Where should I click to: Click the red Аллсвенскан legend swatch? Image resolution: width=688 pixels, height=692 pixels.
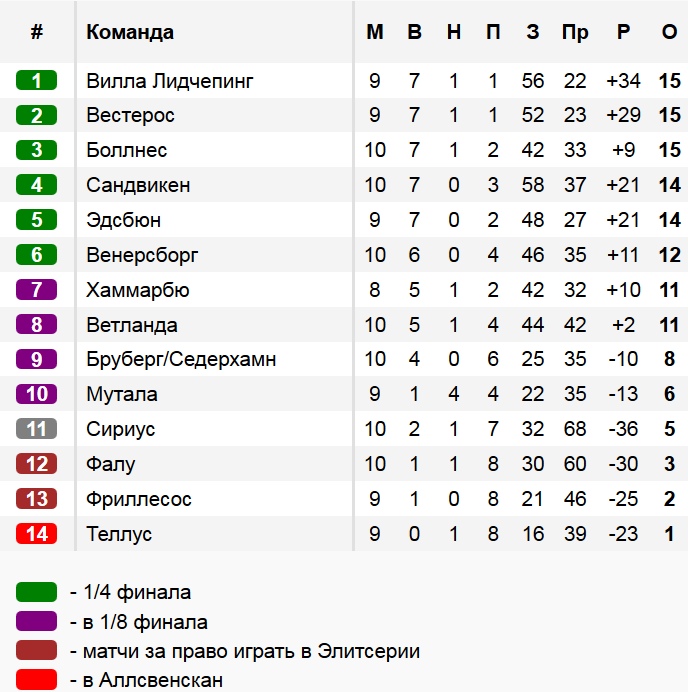point(37,680)
